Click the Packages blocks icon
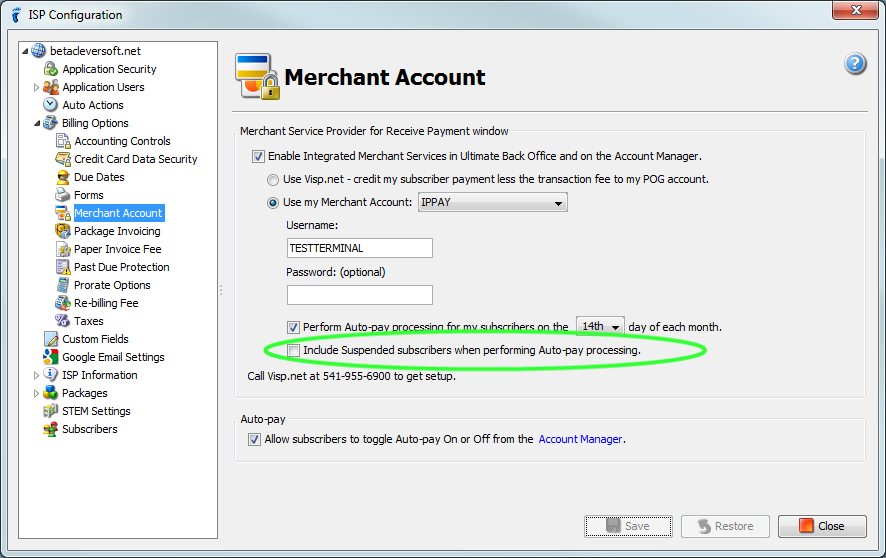The width and height of the screenshot is (886, 558). tap(51, 393)
